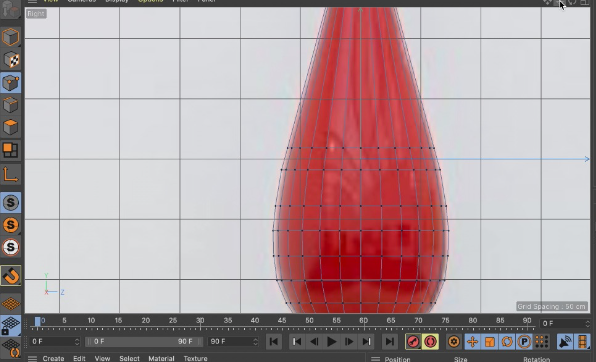
Task: Open the Material Manager View menu
Action: coord(102,359)
